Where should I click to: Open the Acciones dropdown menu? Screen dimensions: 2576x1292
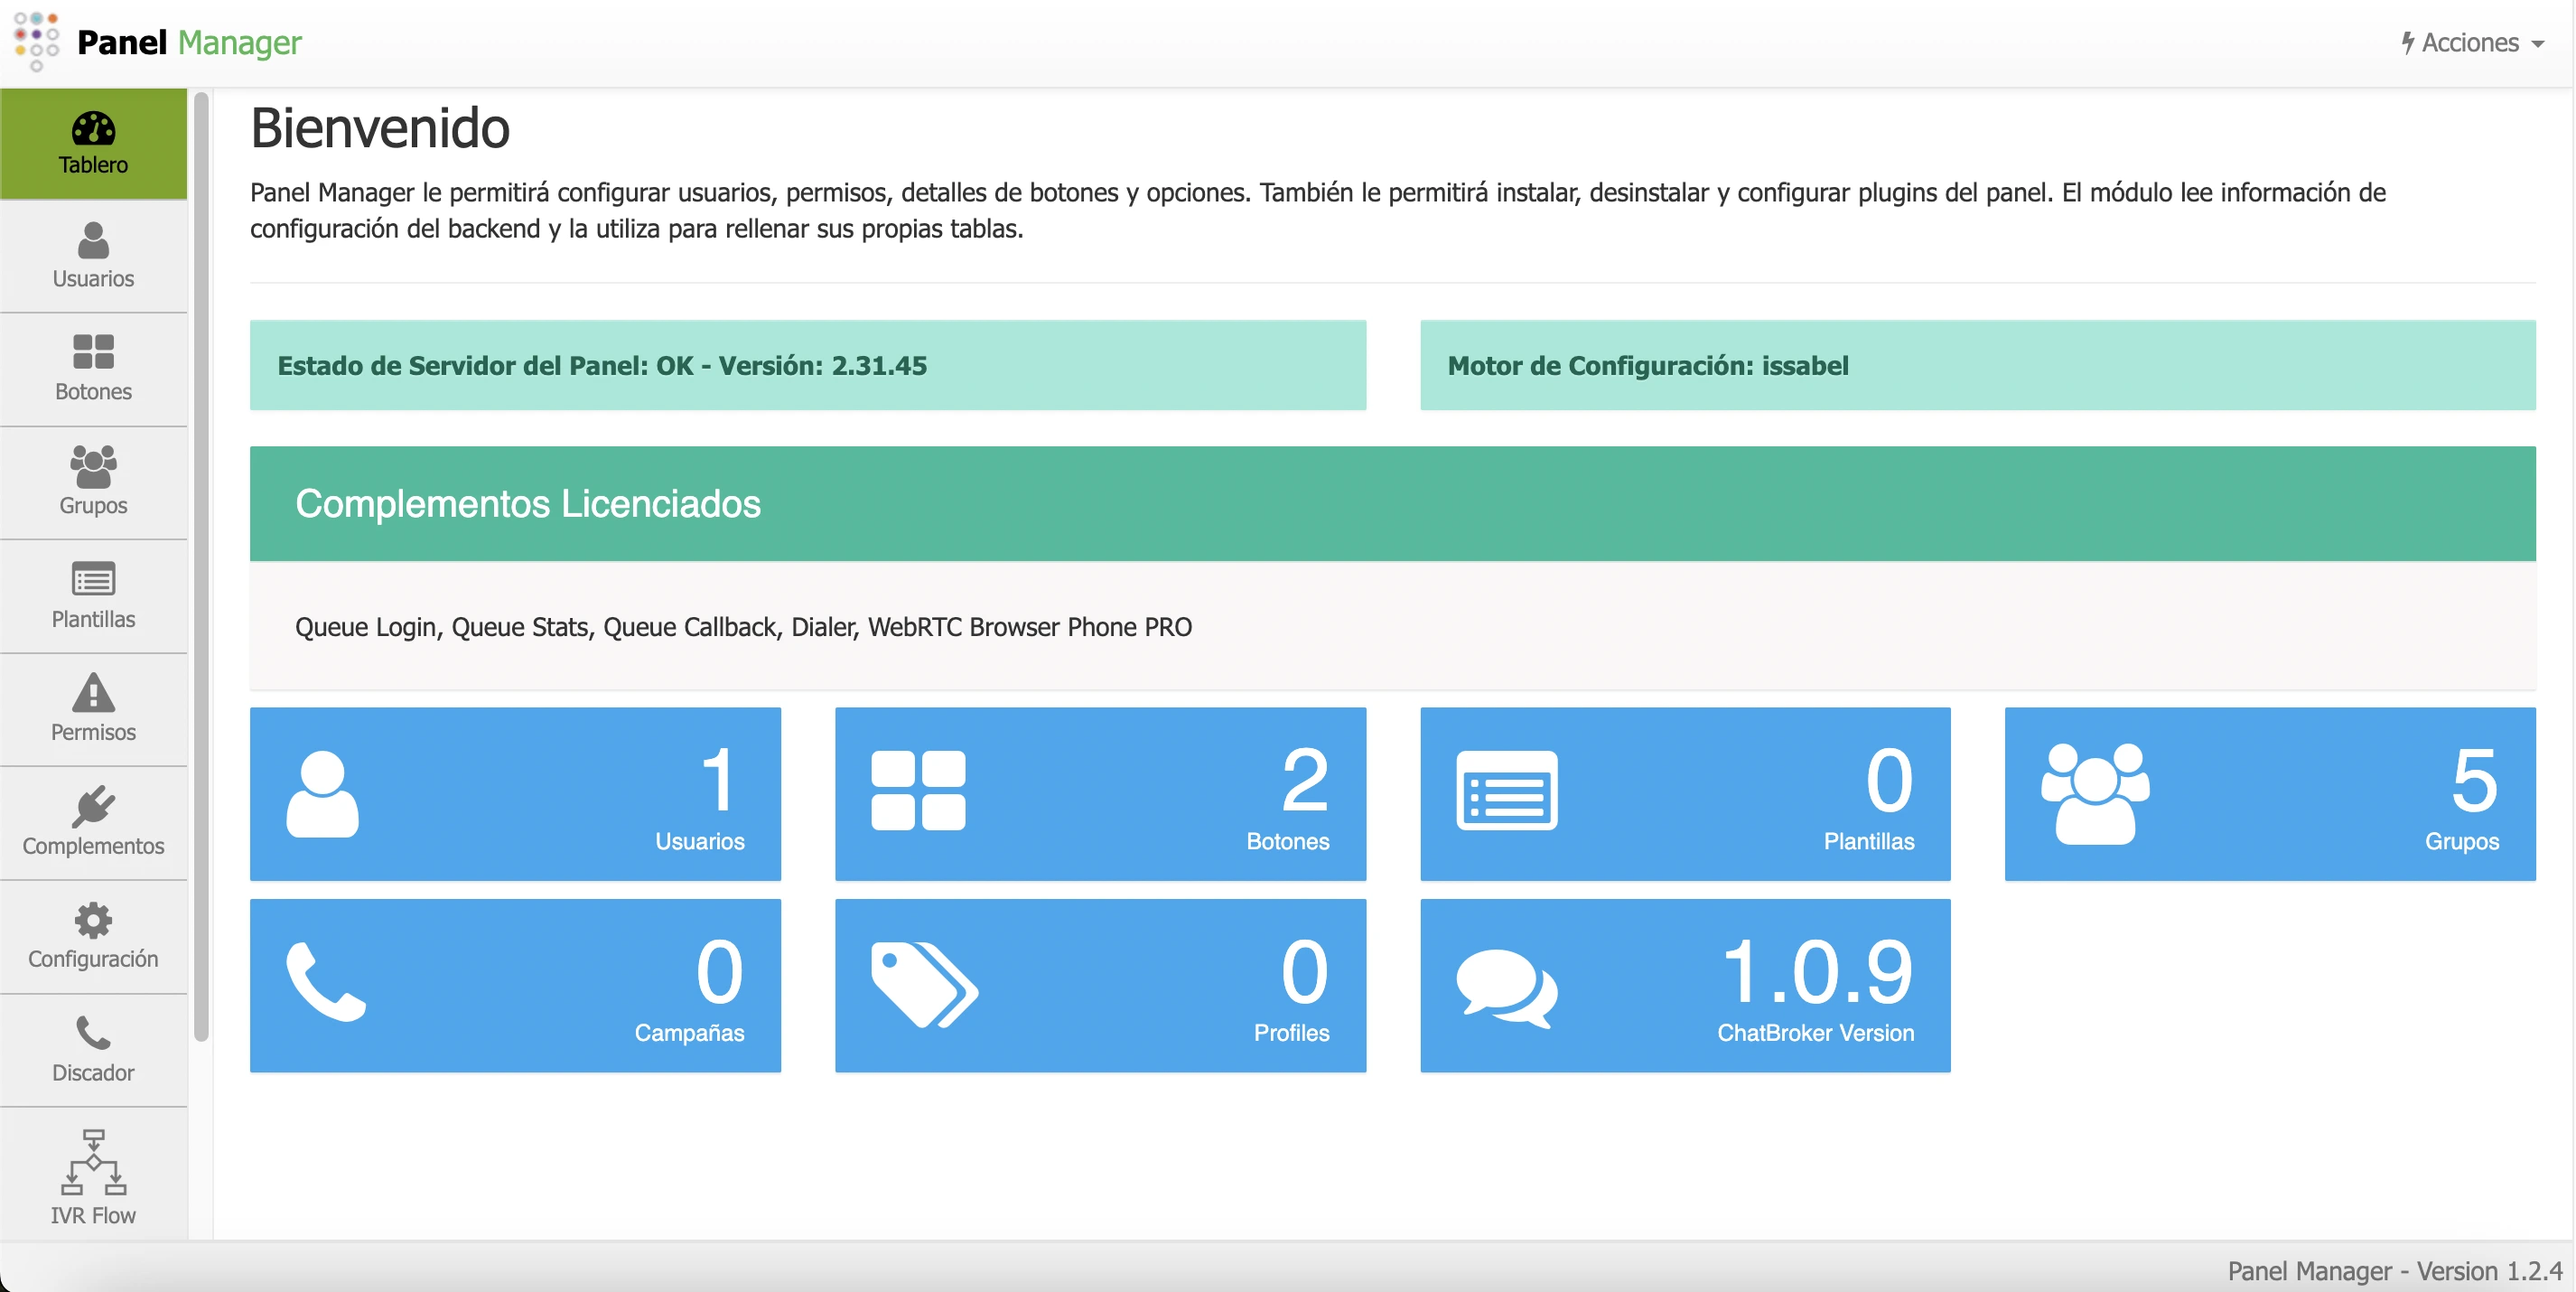coord(2471,42)
